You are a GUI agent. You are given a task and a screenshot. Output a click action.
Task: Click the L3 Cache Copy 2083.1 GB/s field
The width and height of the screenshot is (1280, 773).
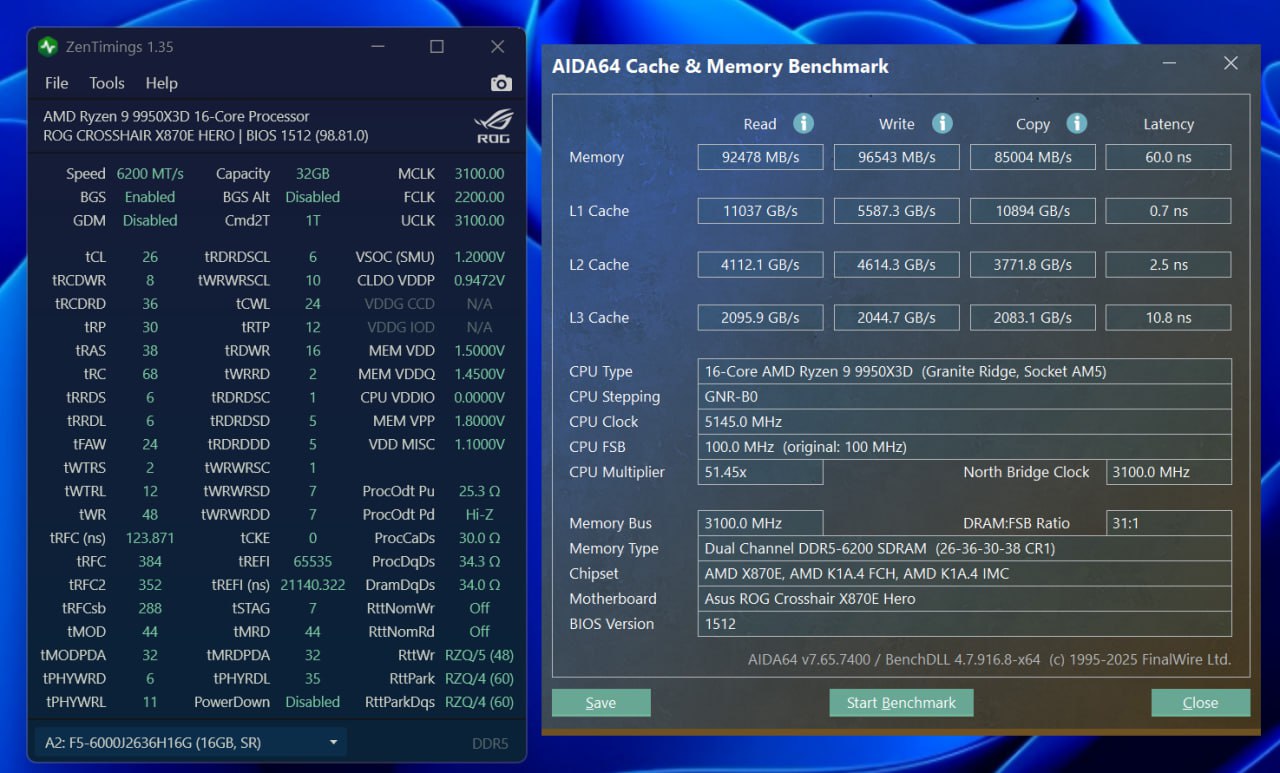[x=1033, y=318]
